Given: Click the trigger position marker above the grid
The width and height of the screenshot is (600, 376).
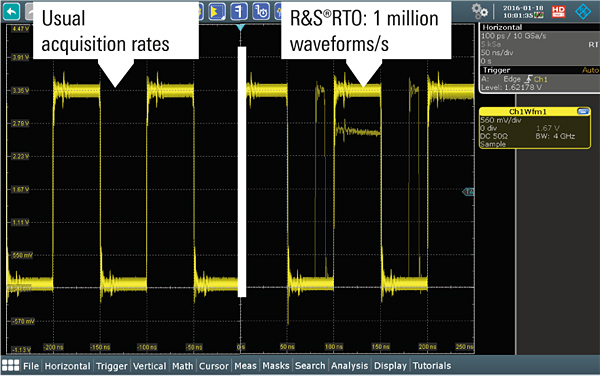Looking at the screenshot, I should coord(240,28).
